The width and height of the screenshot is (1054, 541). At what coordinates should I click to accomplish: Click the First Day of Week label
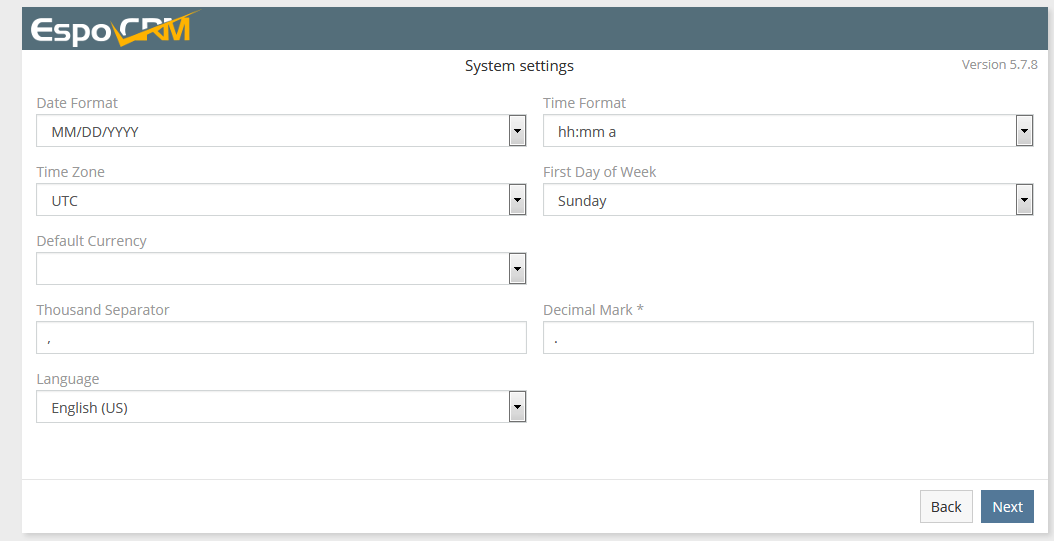tap(600, 172)
